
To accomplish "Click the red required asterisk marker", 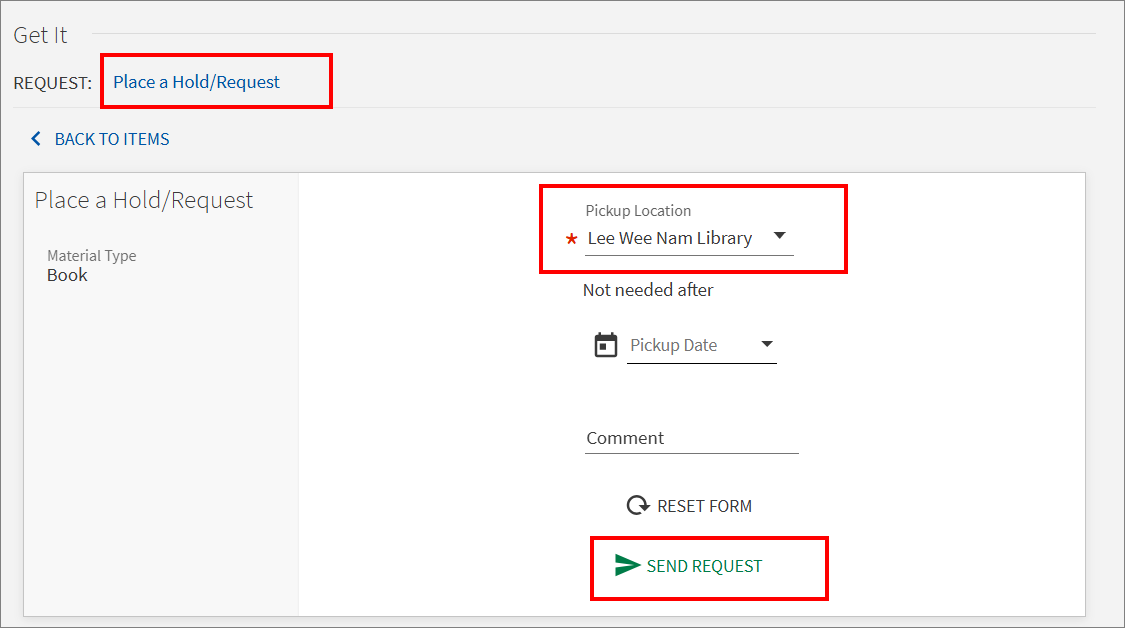I will pos(572,239).
